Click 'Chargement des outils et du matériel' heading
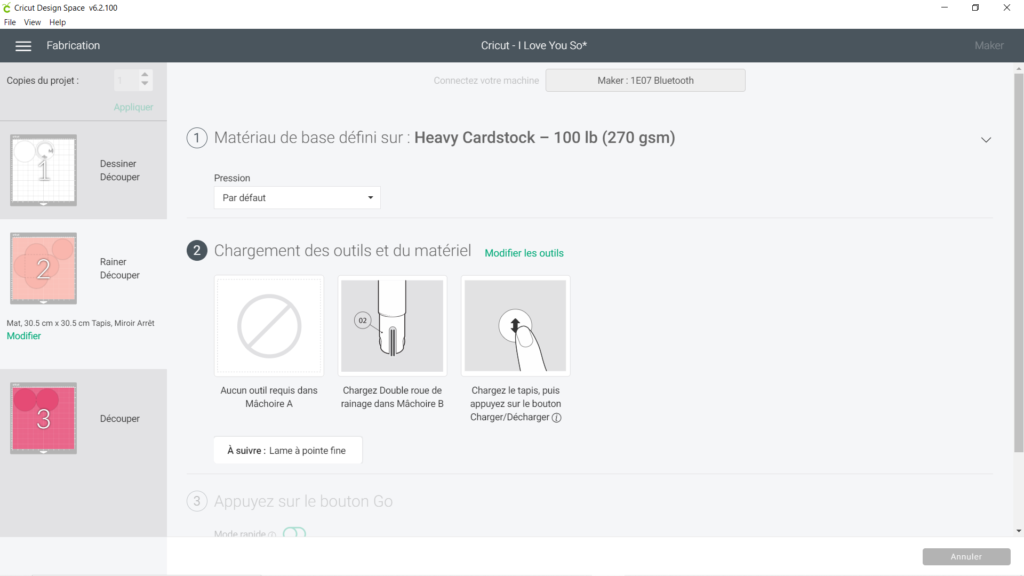The height and width of the screenshot is (576, 1024). (x=342, y=251)
